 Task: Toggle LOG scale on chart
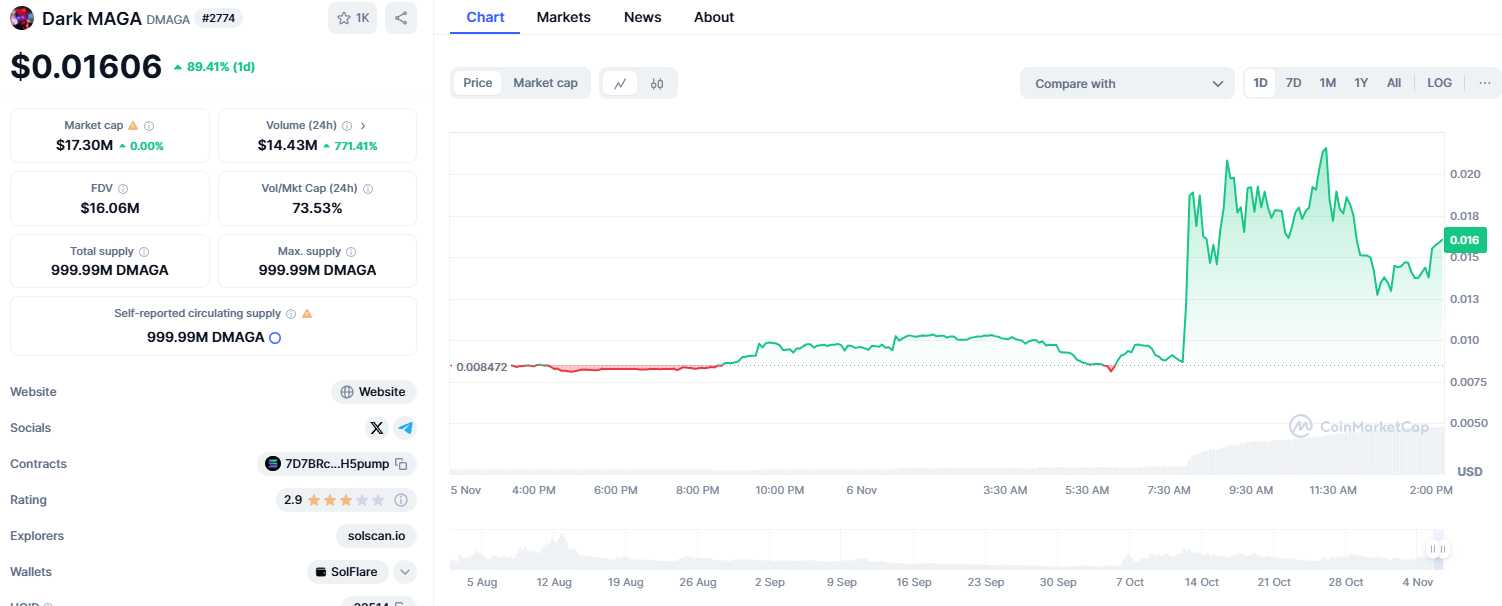[1439, 83]
